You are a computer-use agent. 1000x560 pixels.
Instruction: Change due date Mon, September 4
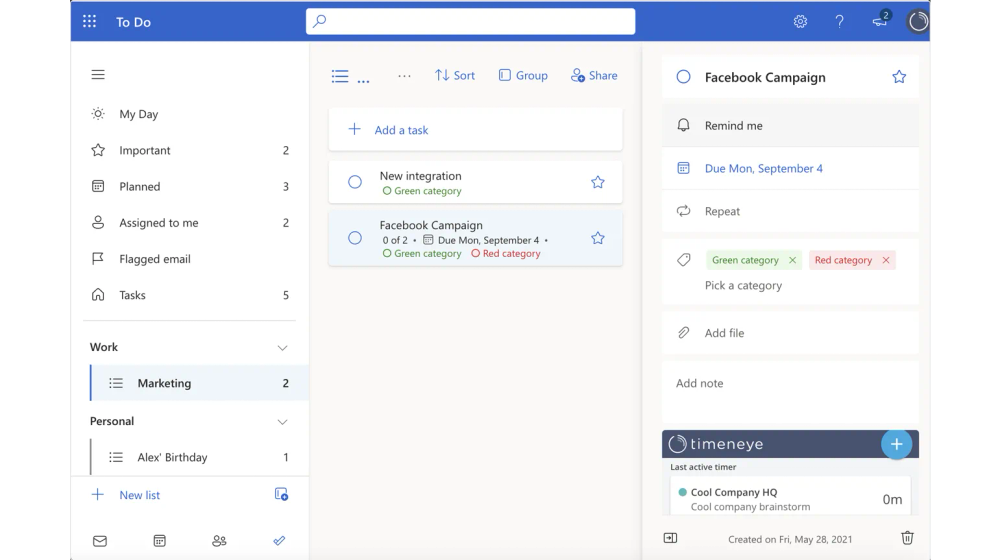tap(790, 168)
